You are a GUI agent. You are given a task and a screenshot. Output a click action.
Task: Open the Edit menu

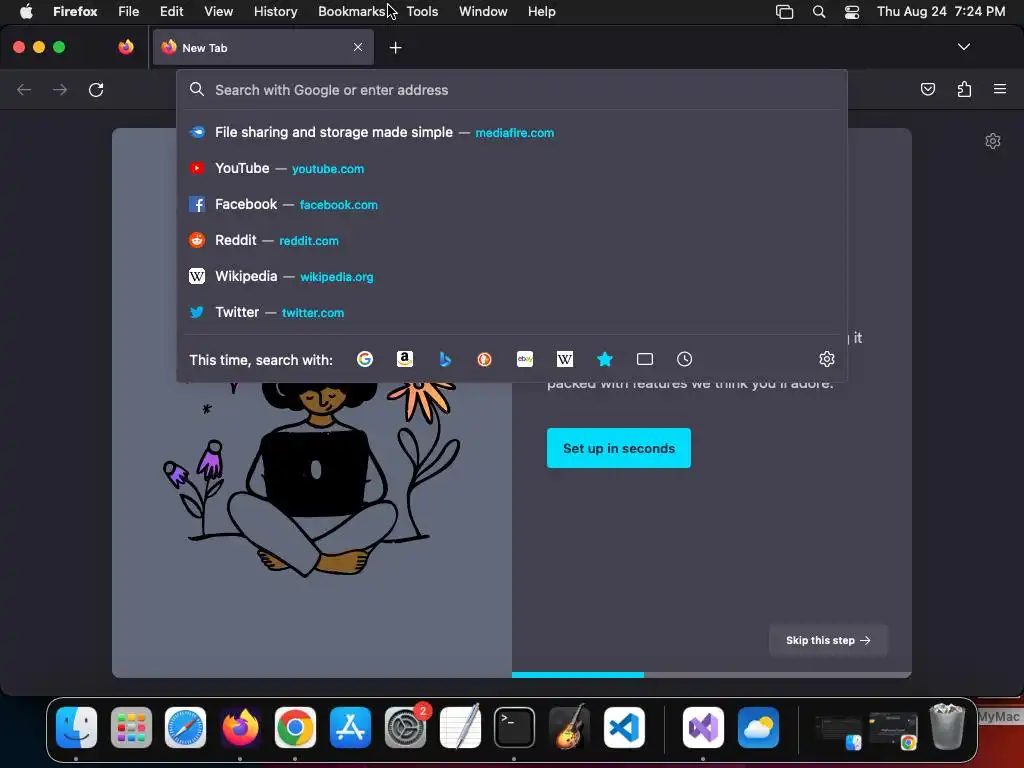171,11
